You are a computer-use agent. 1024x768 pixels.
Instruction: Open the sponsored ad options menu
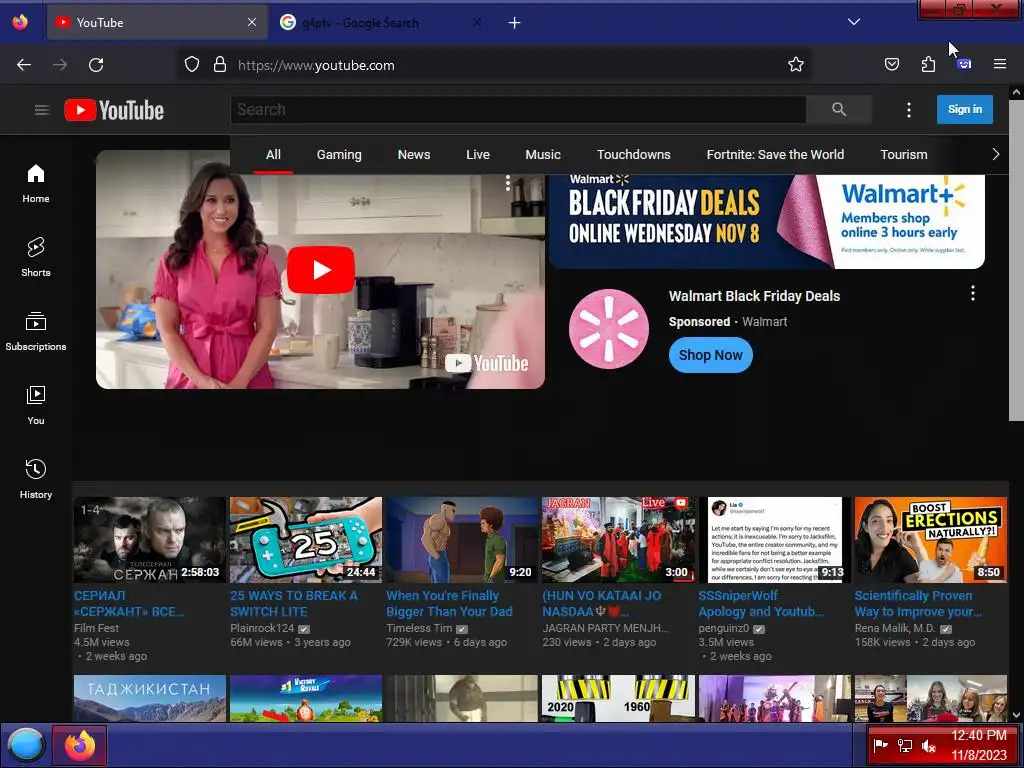972,293
